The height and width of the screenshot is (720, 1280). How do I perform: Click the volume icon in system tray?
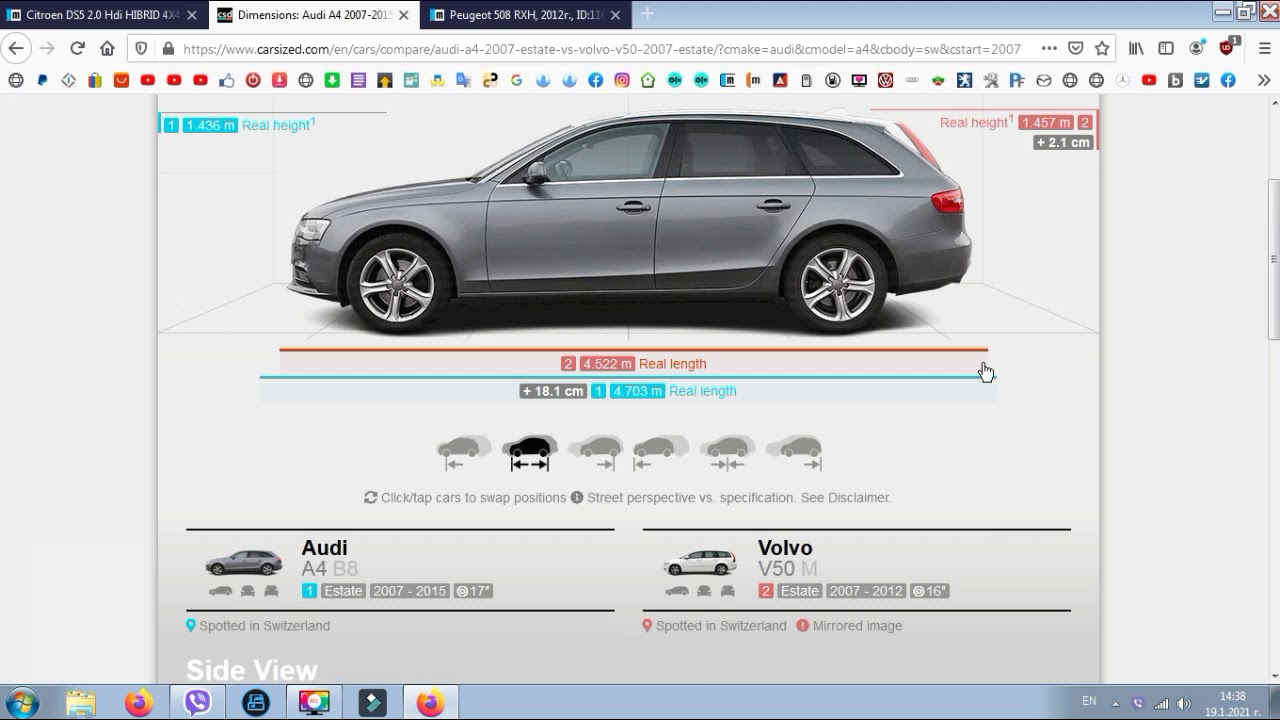coord(1184,703)
